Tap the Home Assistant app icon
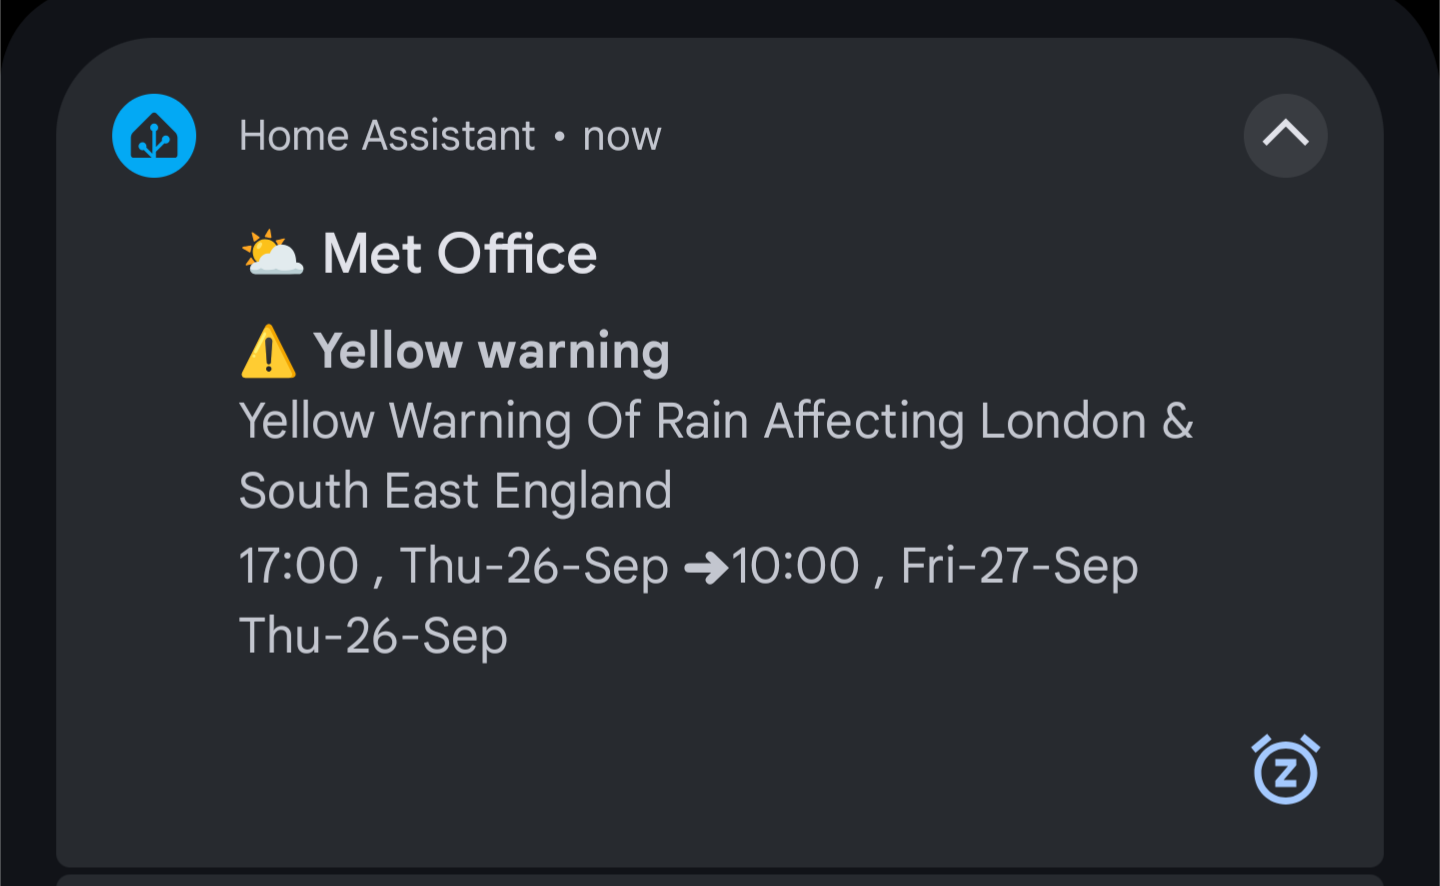Viewport: 1440px width, 886px height. coord(154,136)
